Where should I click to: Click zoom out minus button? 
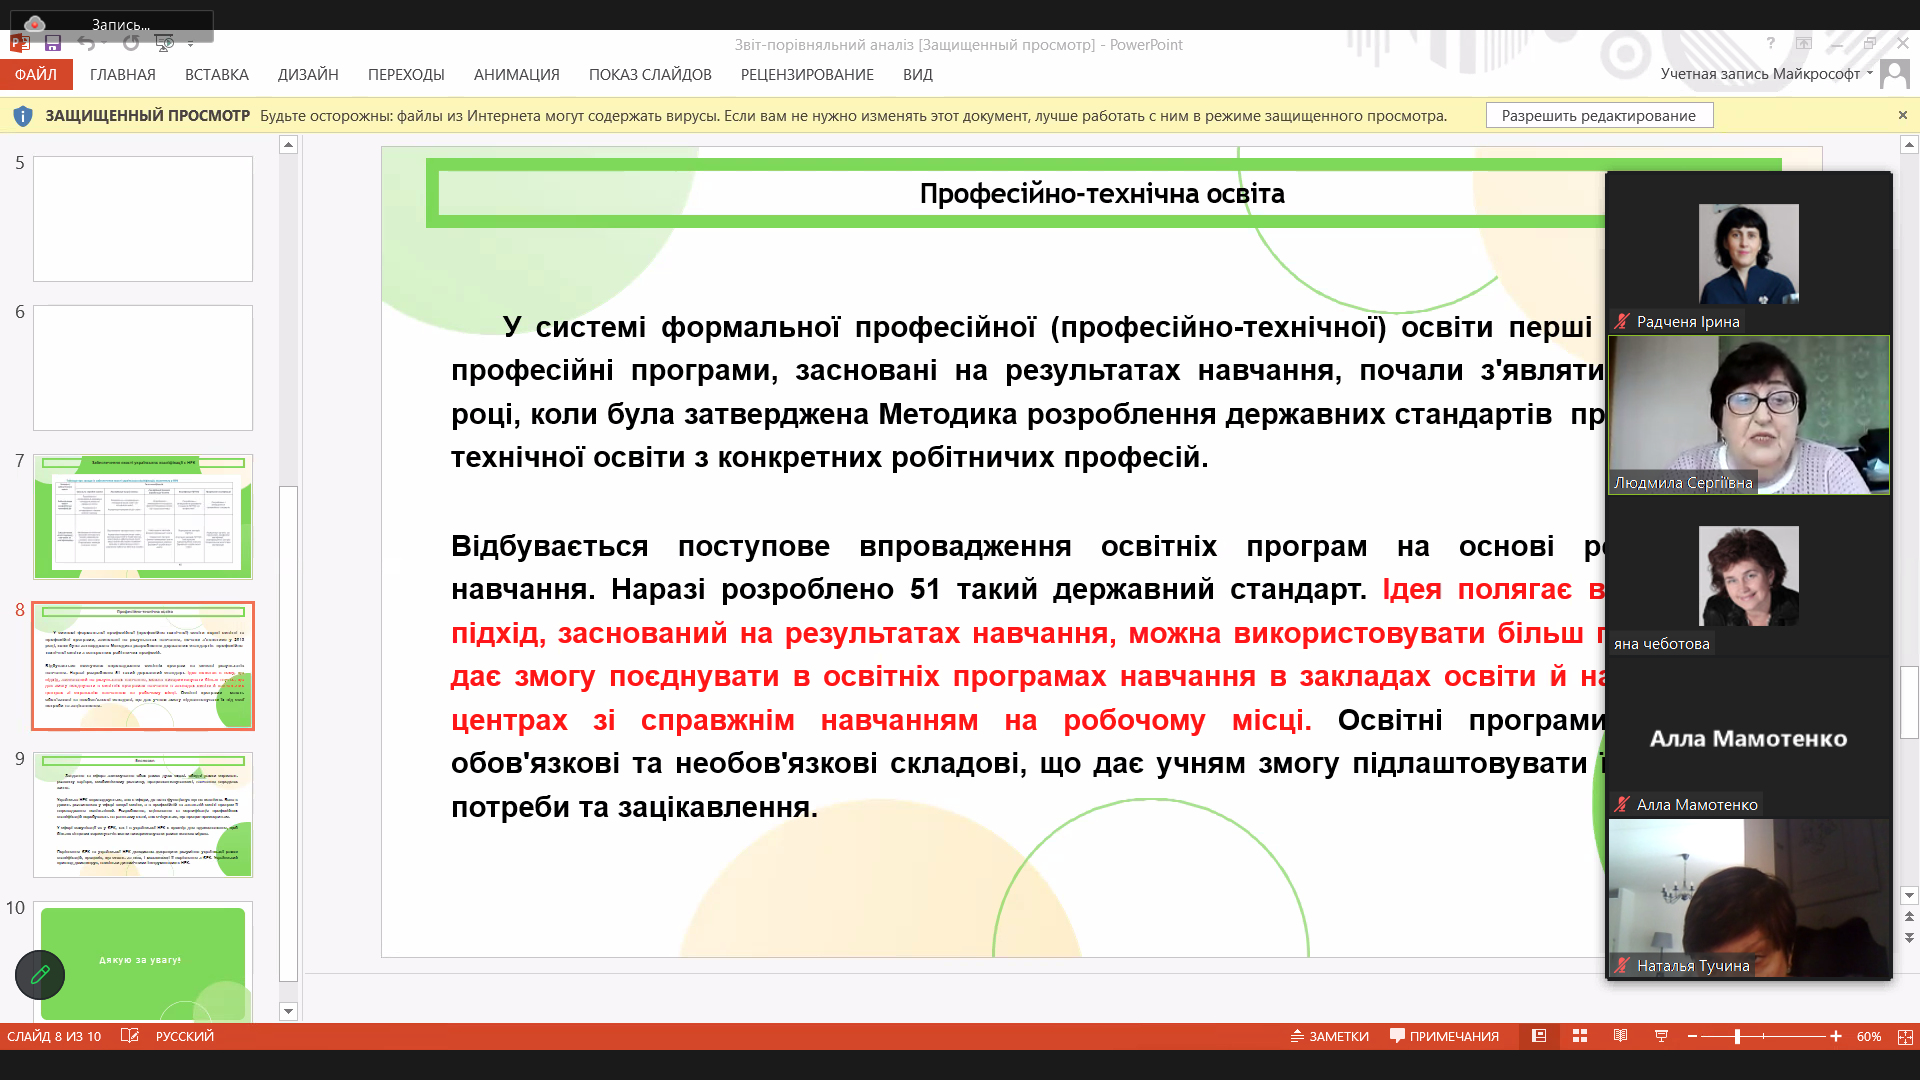click(x=1692, y=1036)
